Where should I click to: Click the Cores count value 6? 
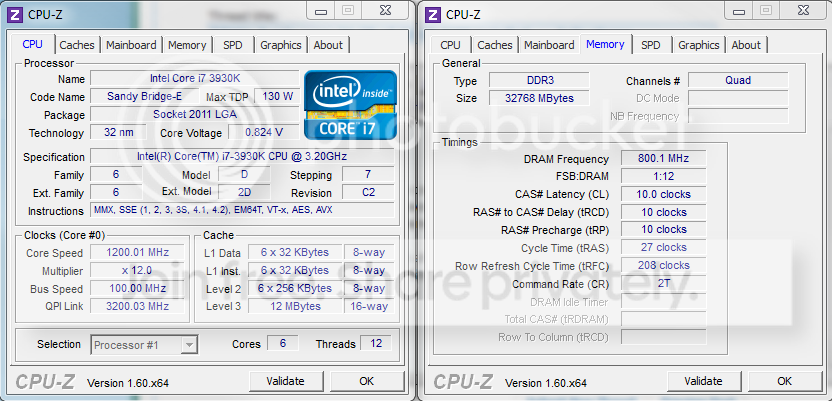coord(282,343)
